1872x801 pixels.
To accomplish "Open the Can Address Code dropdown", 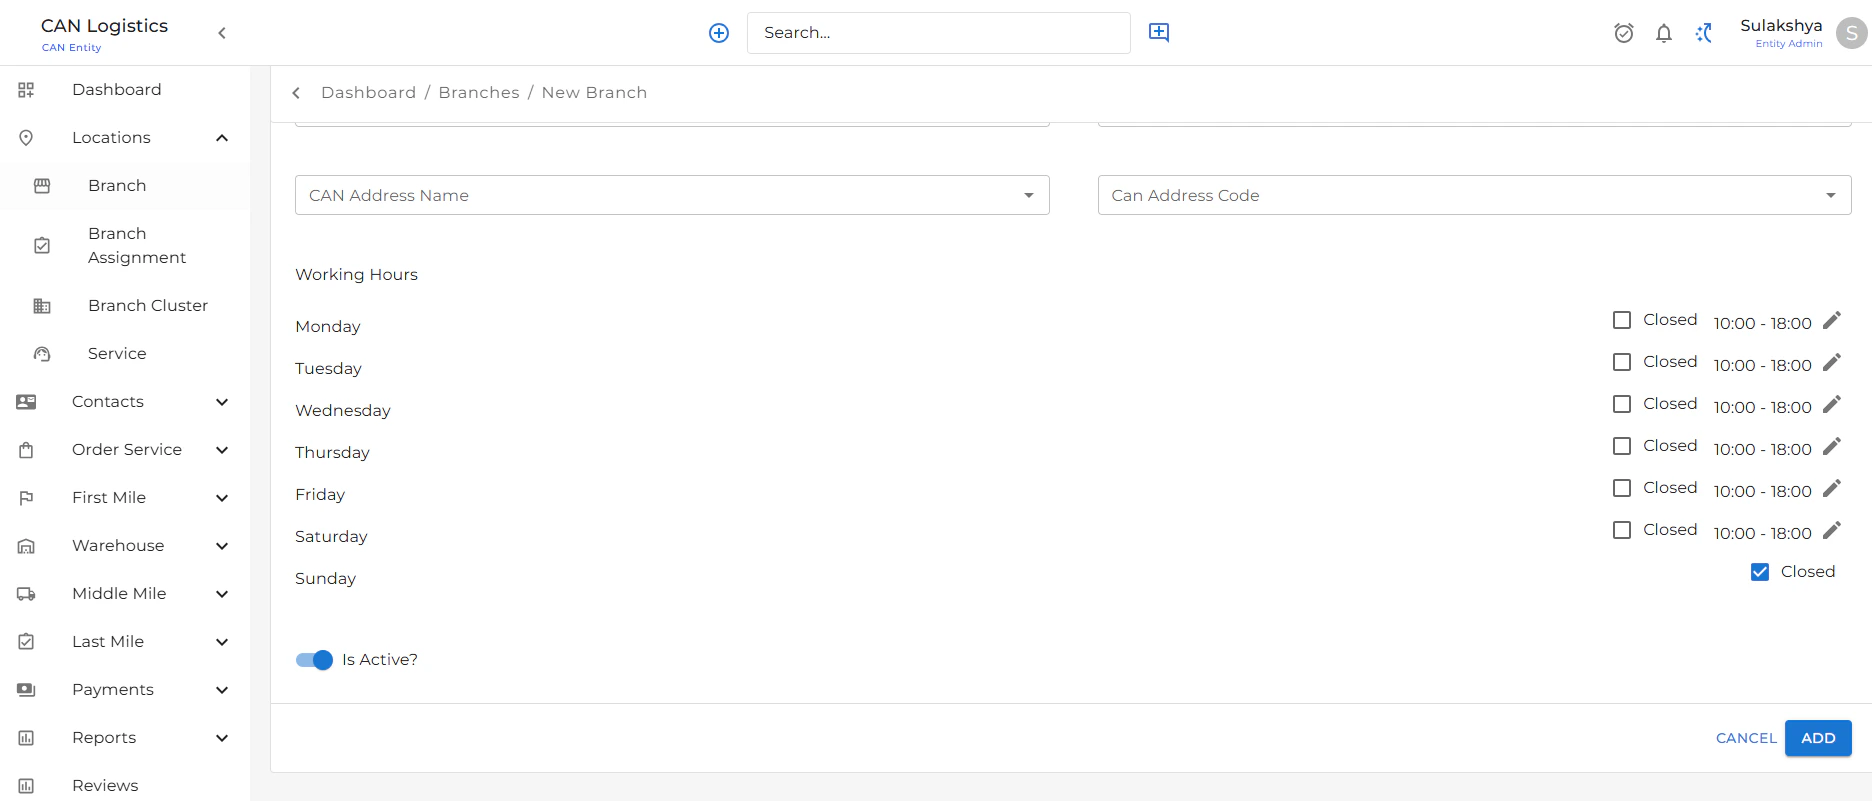I will 1474,195.
